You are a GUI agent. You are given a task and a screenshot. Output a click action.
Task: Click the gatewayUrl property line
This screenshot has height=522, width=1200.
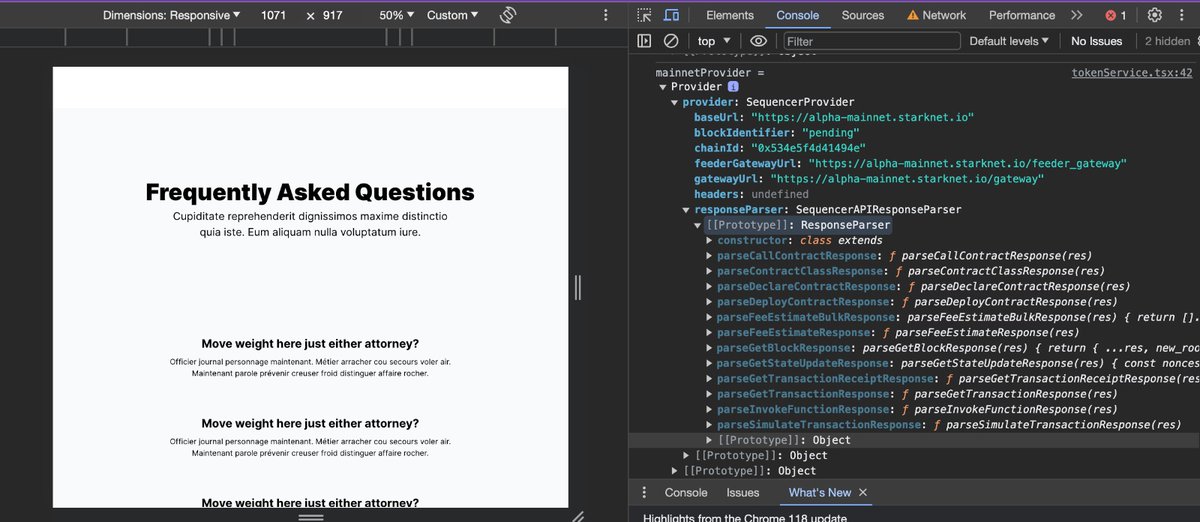(x=869, y=179)
